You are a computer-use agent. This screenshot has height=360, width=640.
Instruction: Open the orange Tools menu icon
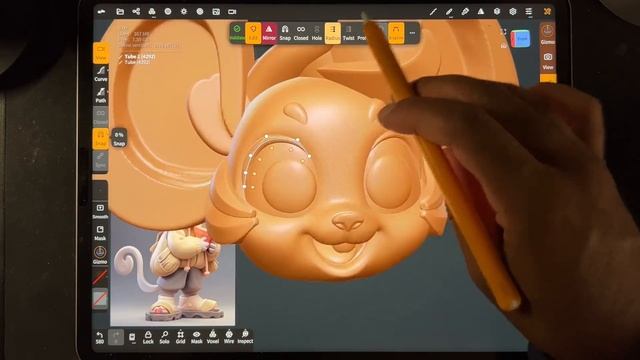click(x=547, y=12)
